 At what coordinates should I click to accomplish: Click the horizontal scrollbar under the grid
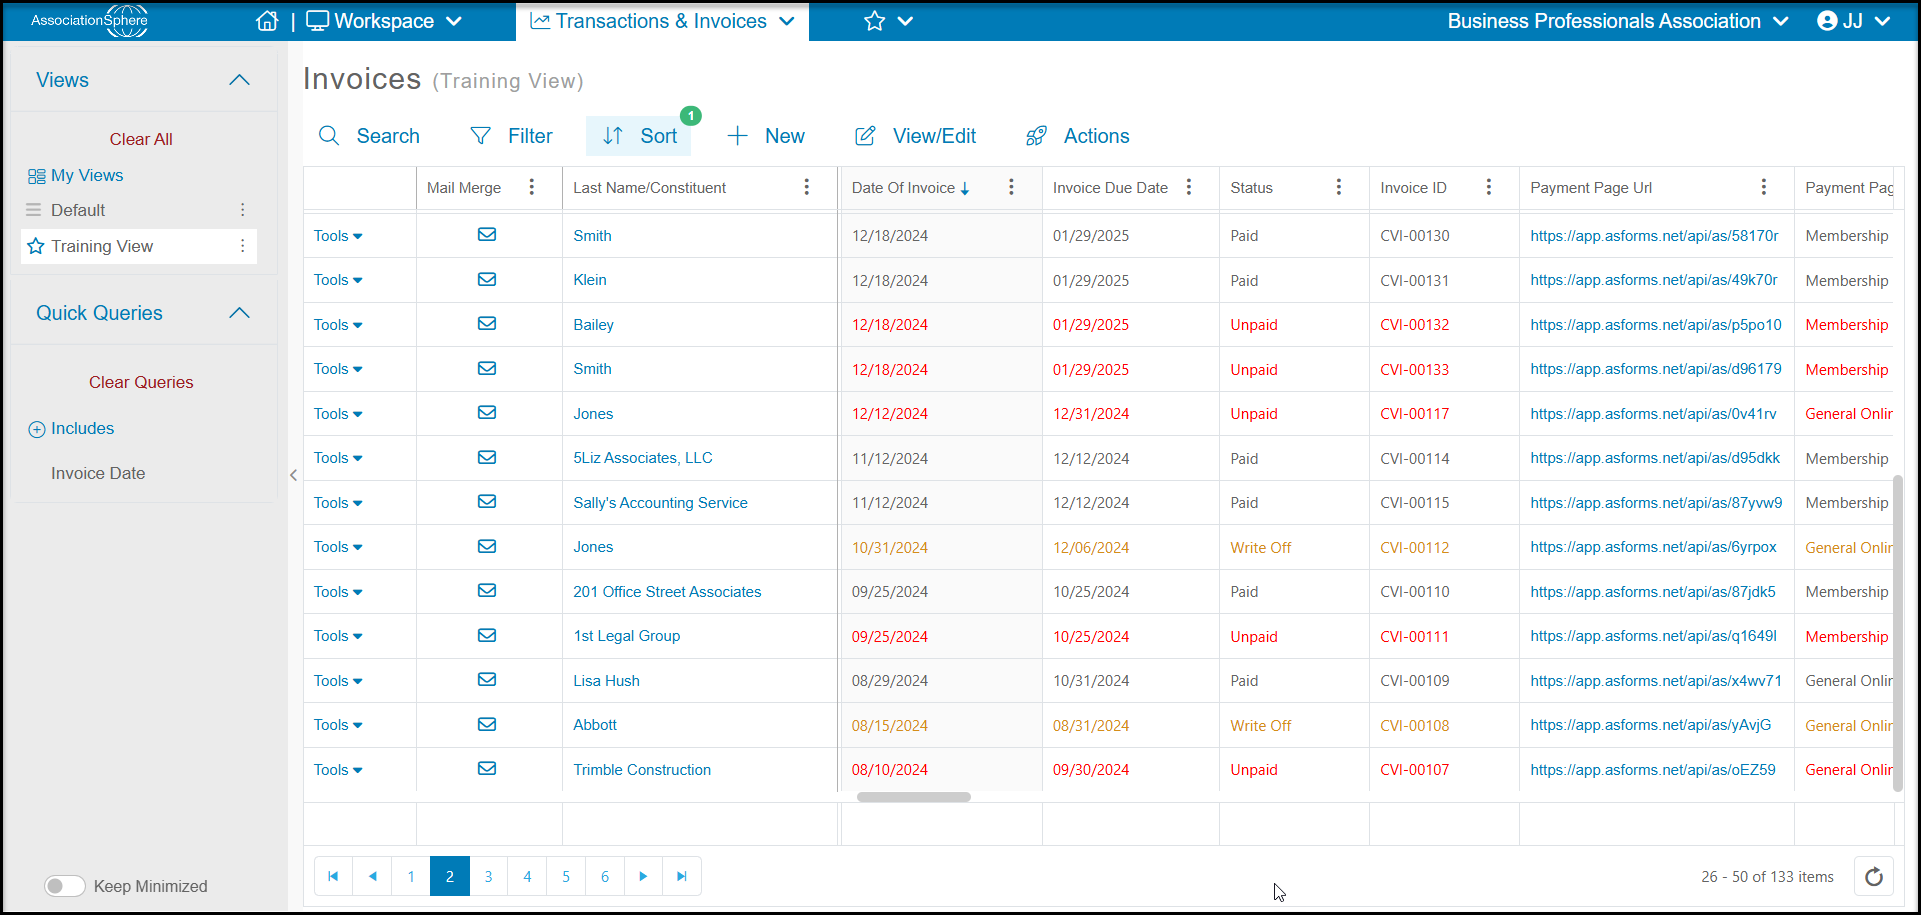click(914, 797)
